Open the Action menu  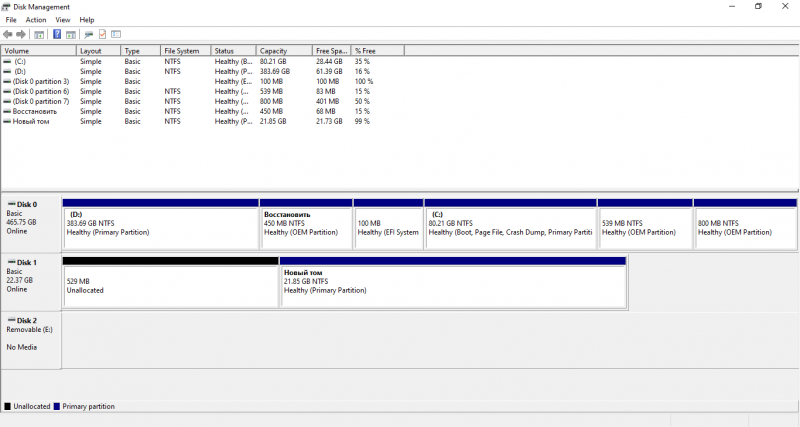36,20
